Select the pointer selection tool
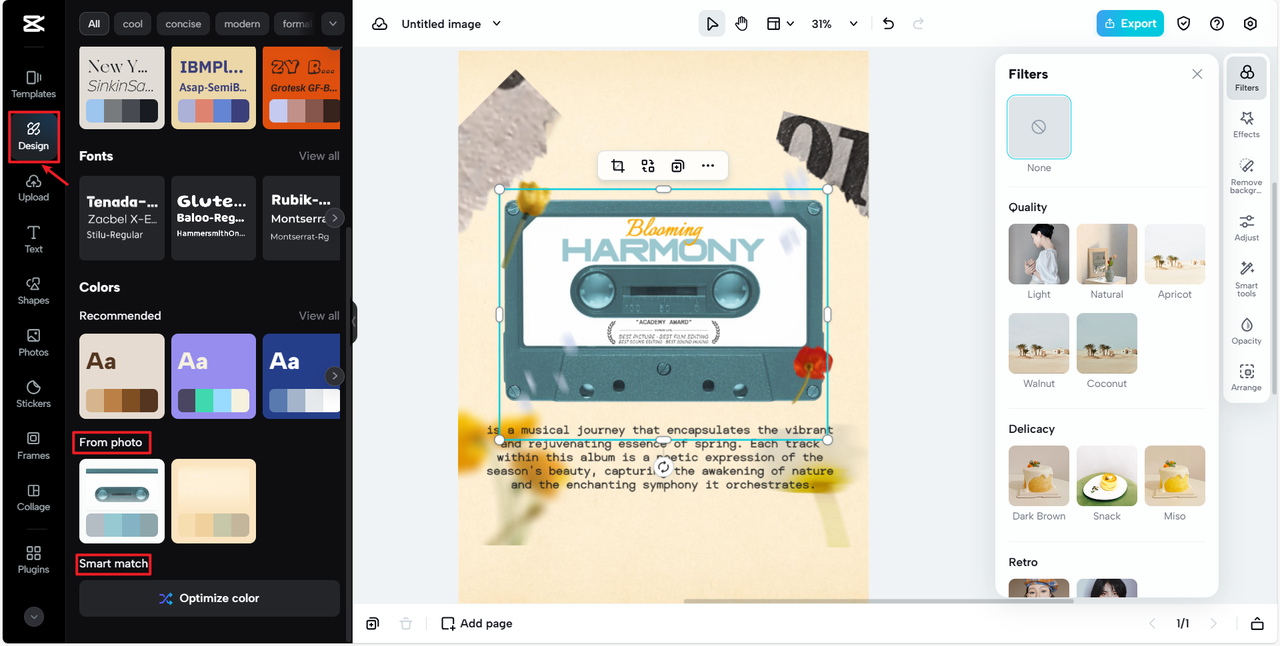Screen dimensions: 1280x646 coord(711,24)
